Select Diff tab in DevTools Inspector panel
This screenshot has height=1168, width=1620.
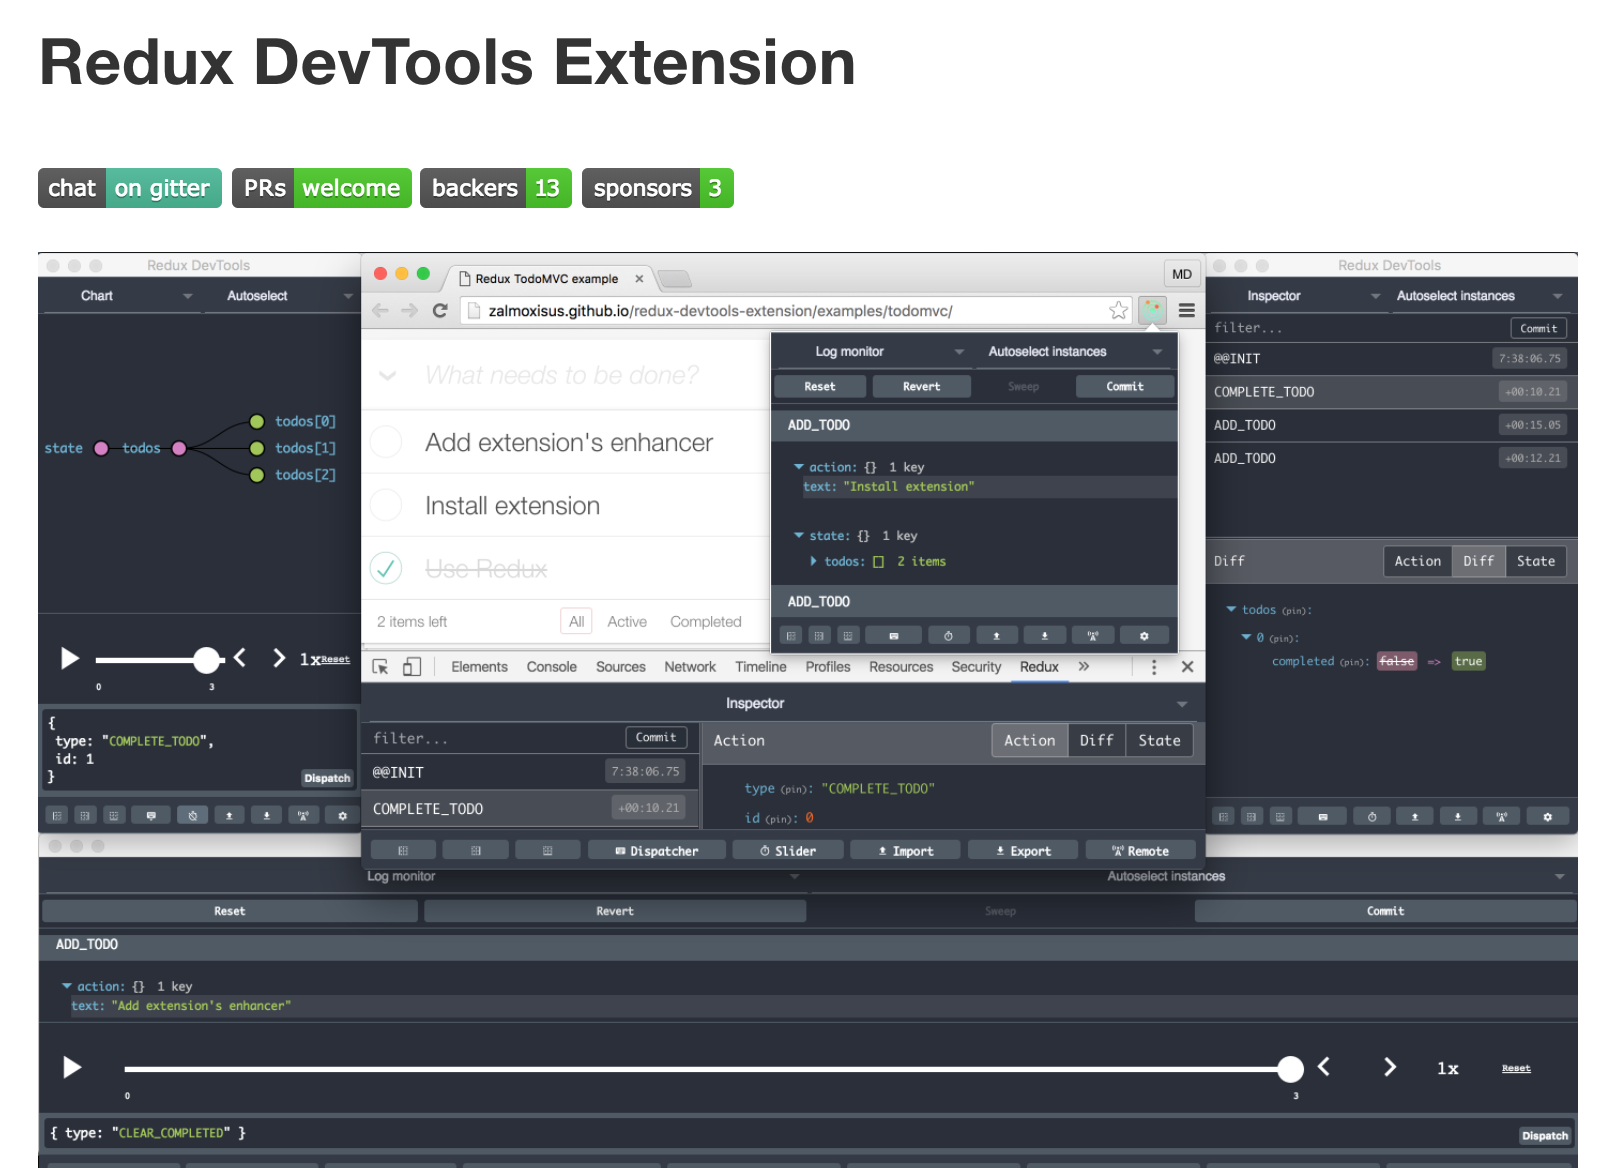pyautogui.click(x=1096, y=740)
